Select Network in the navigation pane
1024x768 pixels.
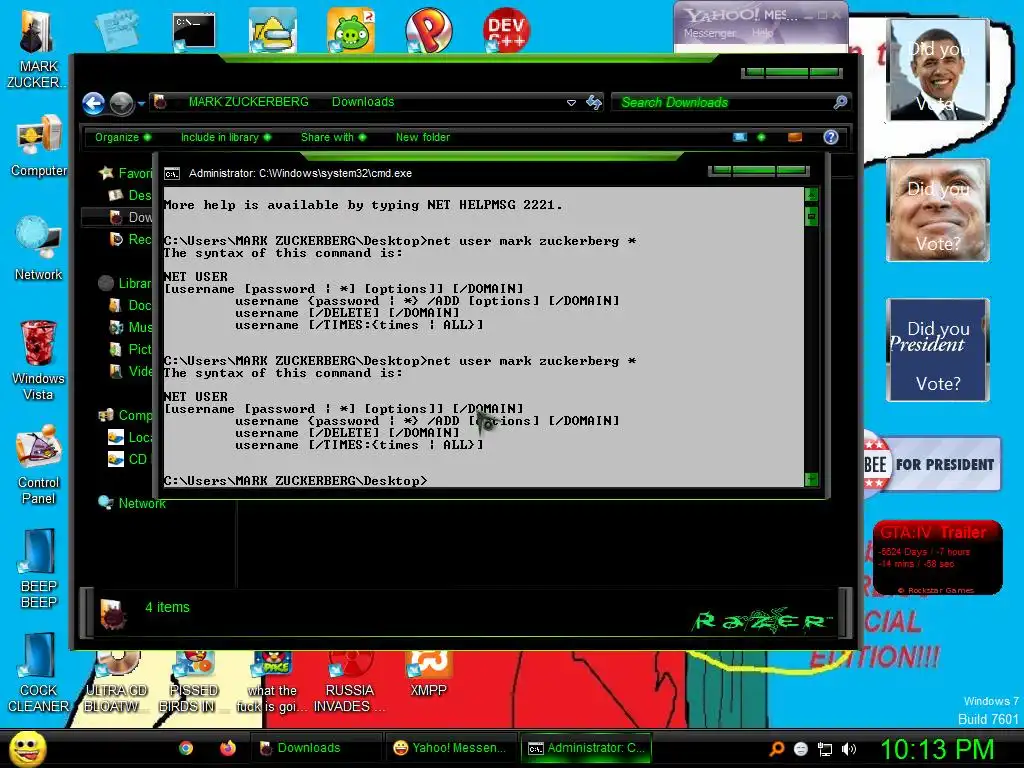(132, 503)
